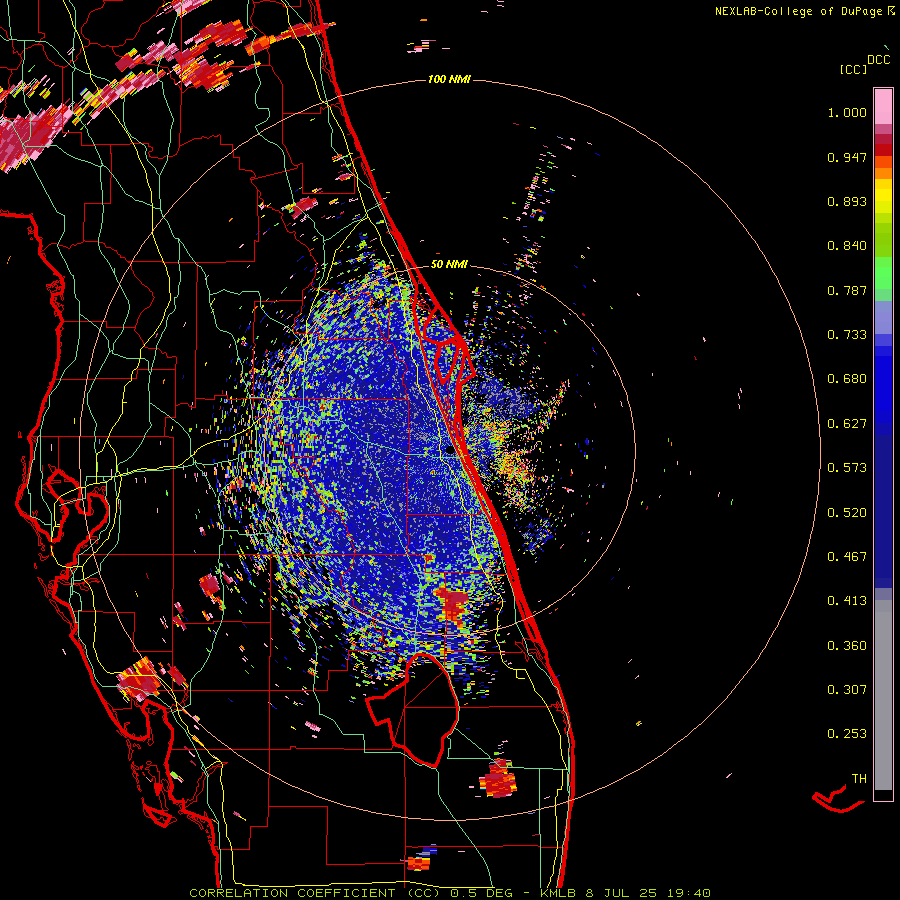Select the 0.947 scale value
Viewport: 900px width, 900px height.
pyautogui.click(x=847, y=157)
